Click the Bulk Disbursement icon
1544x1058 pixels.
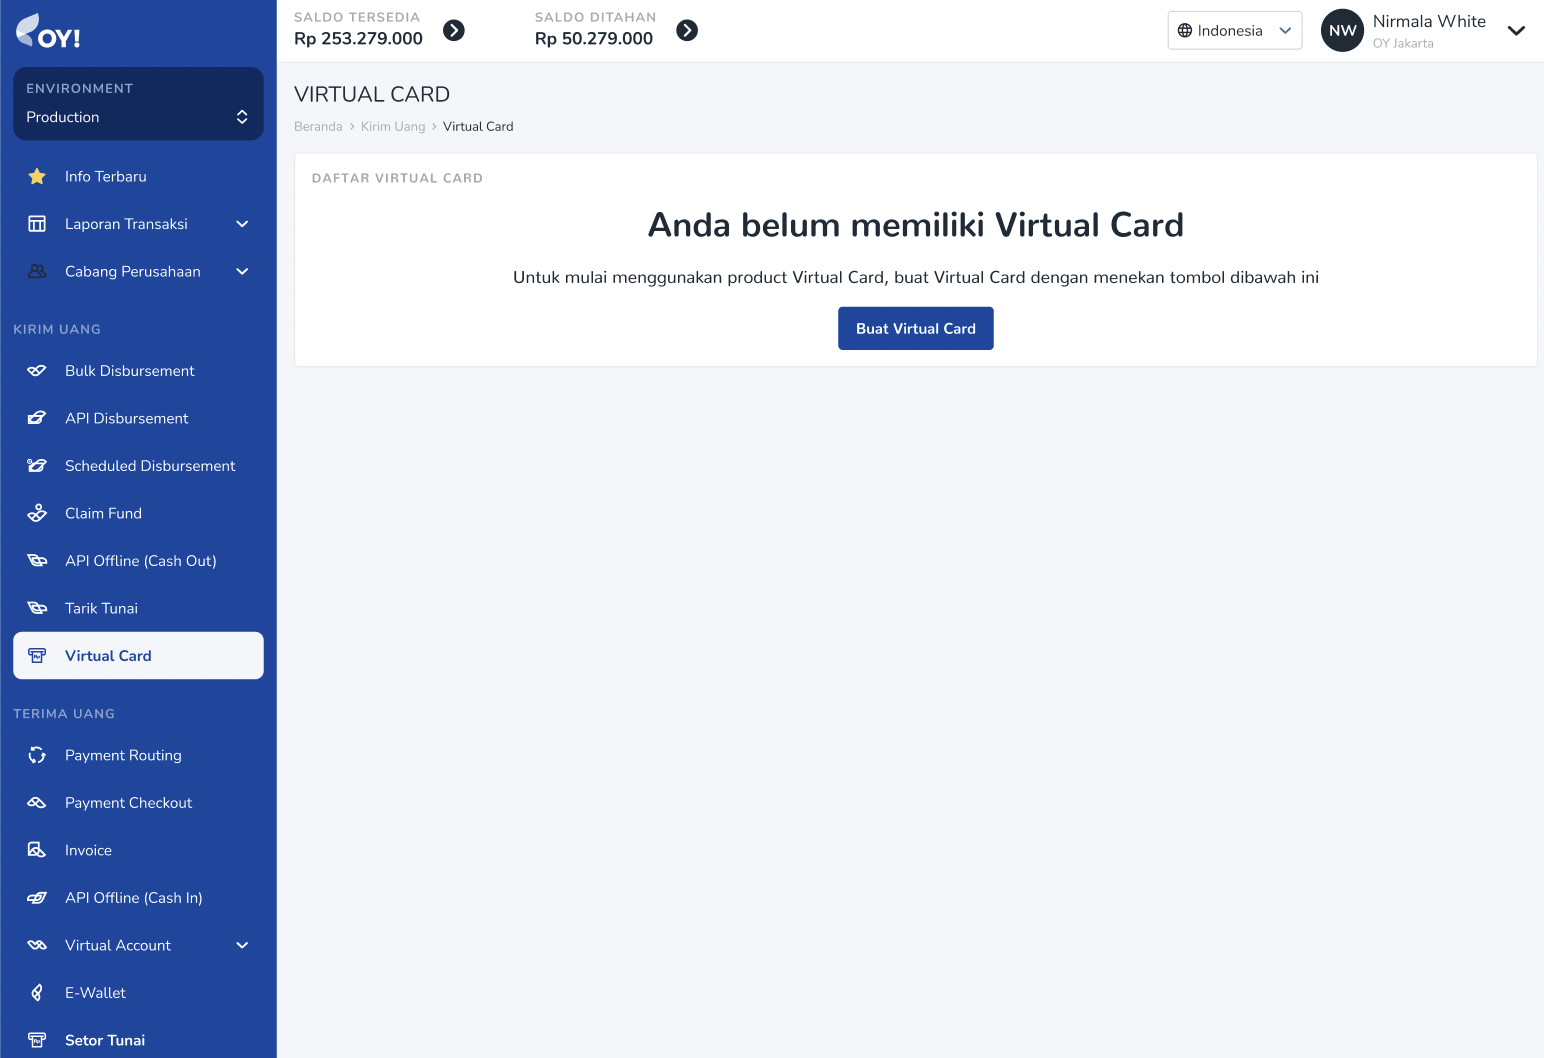(x=37, y=371)
